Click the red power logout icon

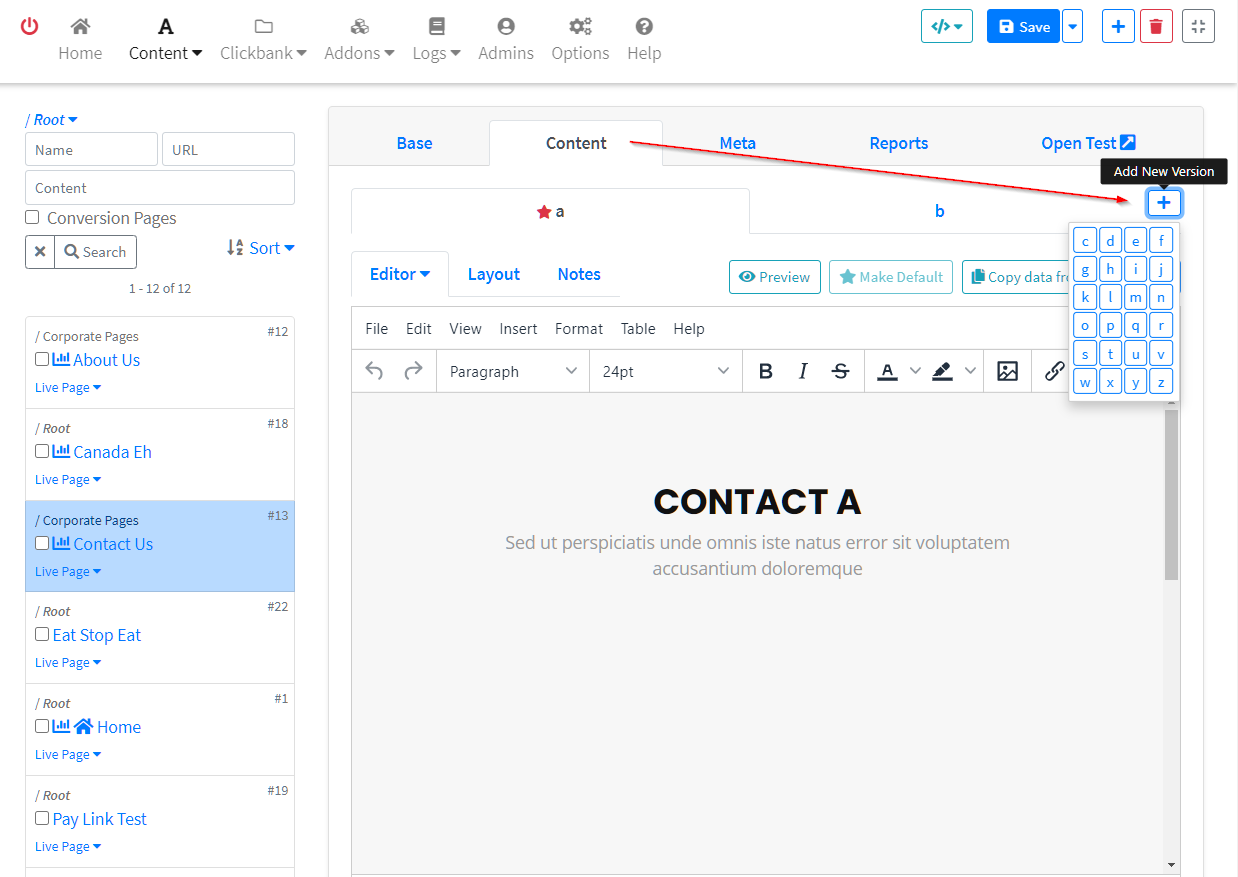click(30, 26)
